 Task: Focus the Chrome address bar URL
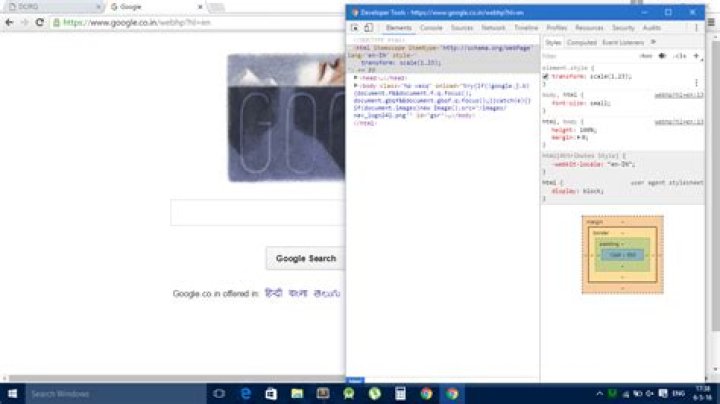point(137,22)
